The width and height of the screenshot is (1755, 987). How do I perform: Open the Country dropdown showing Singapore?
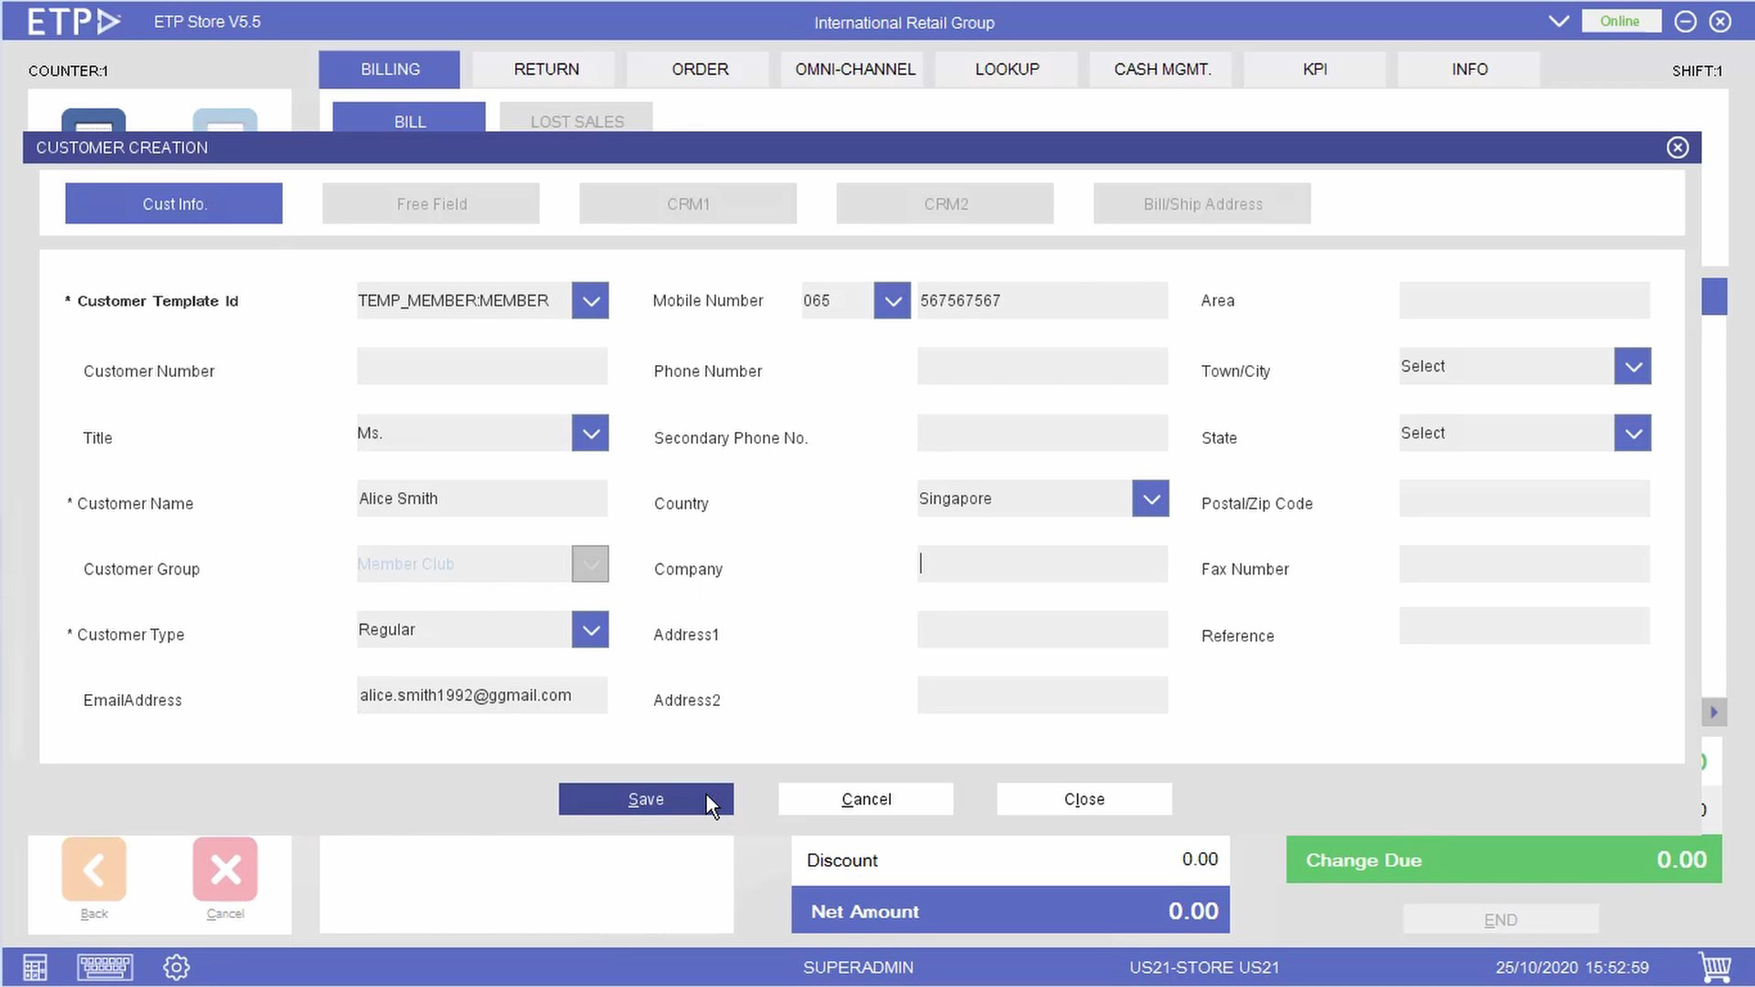pyautogui.click(x=1150, y=498)
